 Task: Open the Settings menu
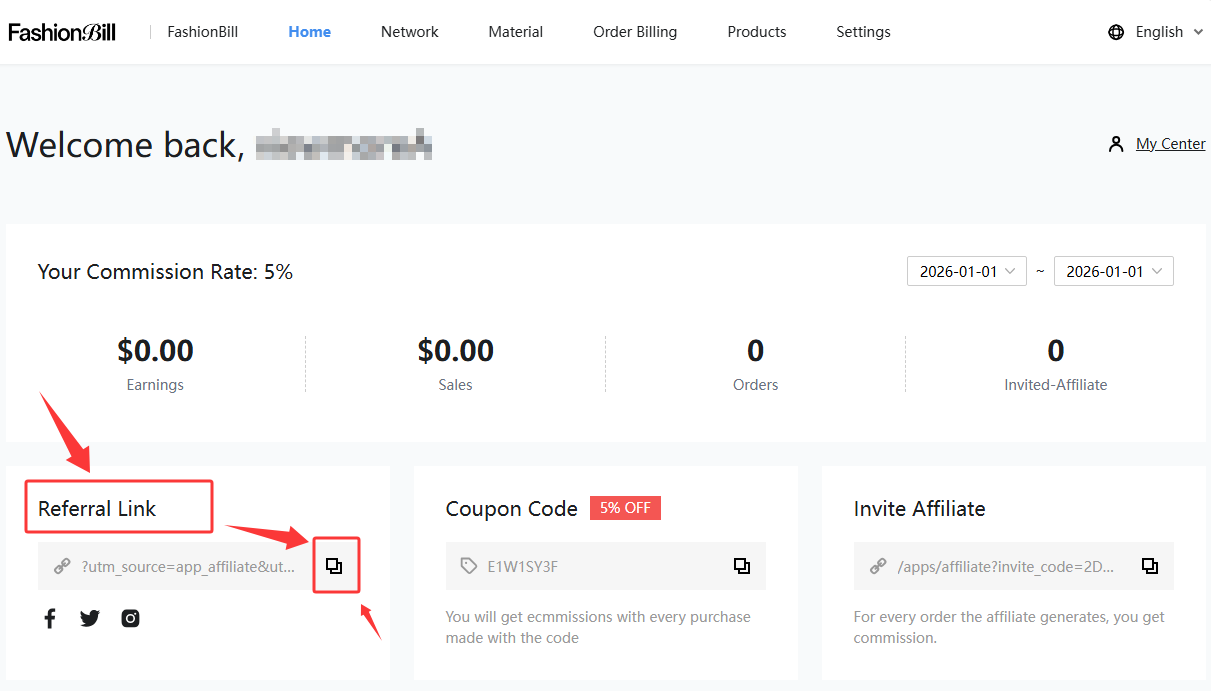pos(863,32)
